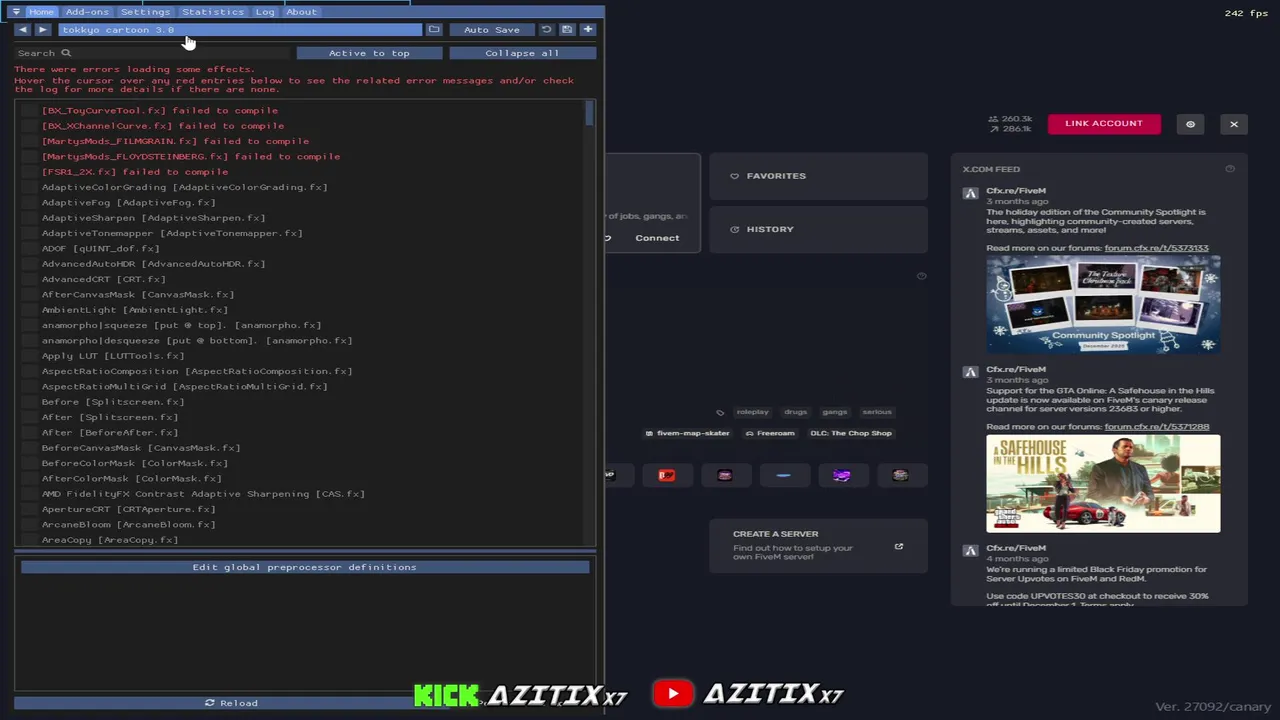Click X.COM FEED help icon

point(1230,169)
